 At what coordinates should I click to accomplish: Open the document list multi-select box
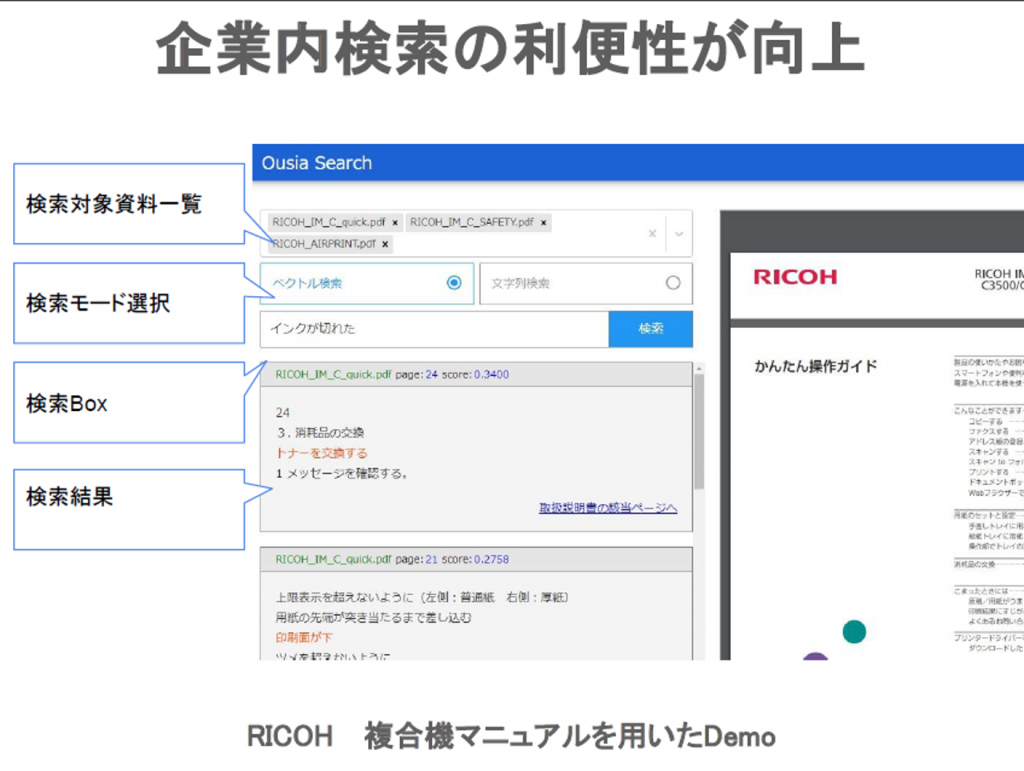tap(500, 233)
